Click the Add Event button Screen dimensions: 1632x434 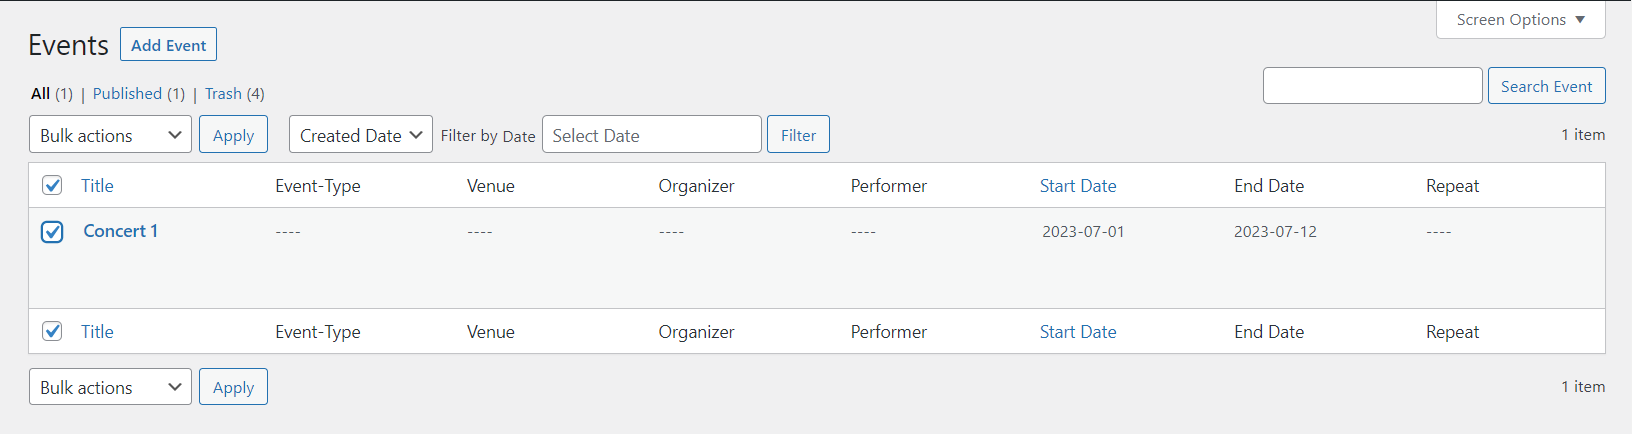click(x=168, y=45)
